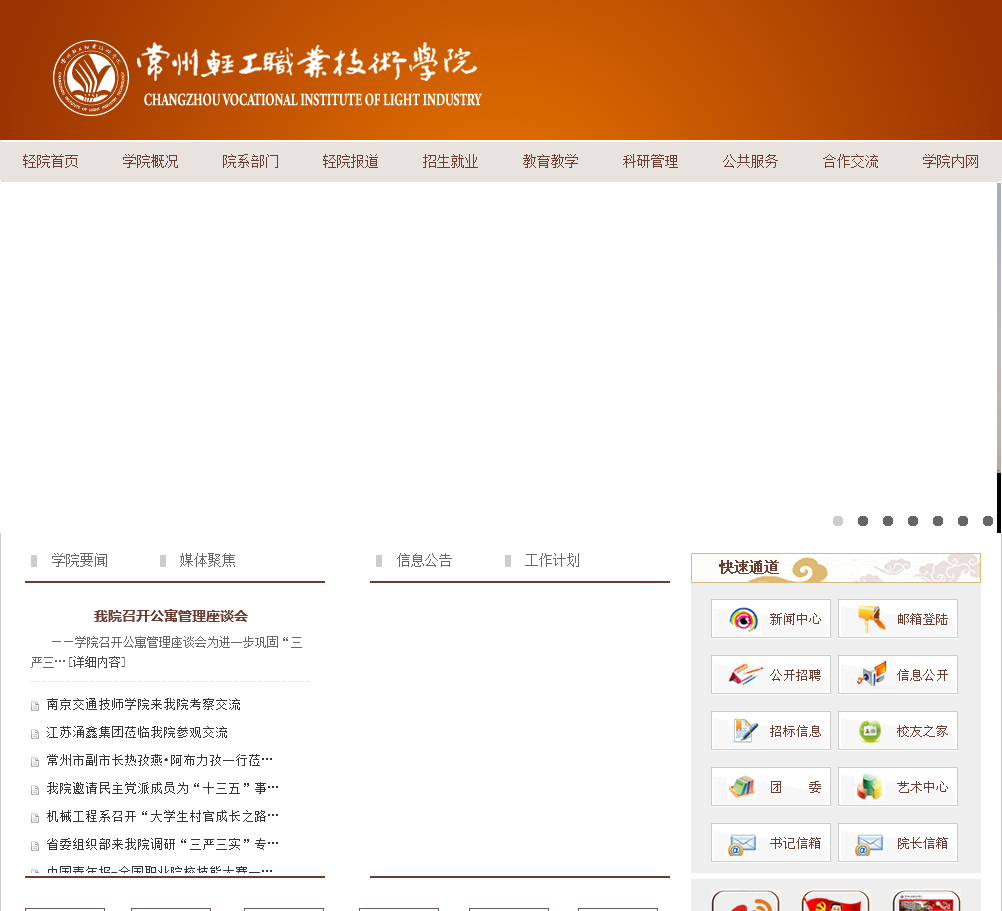Switch to the 工作计划 tab
Image resolution: width=1002 pixels, height=911 pixels.
click(552, 560)
